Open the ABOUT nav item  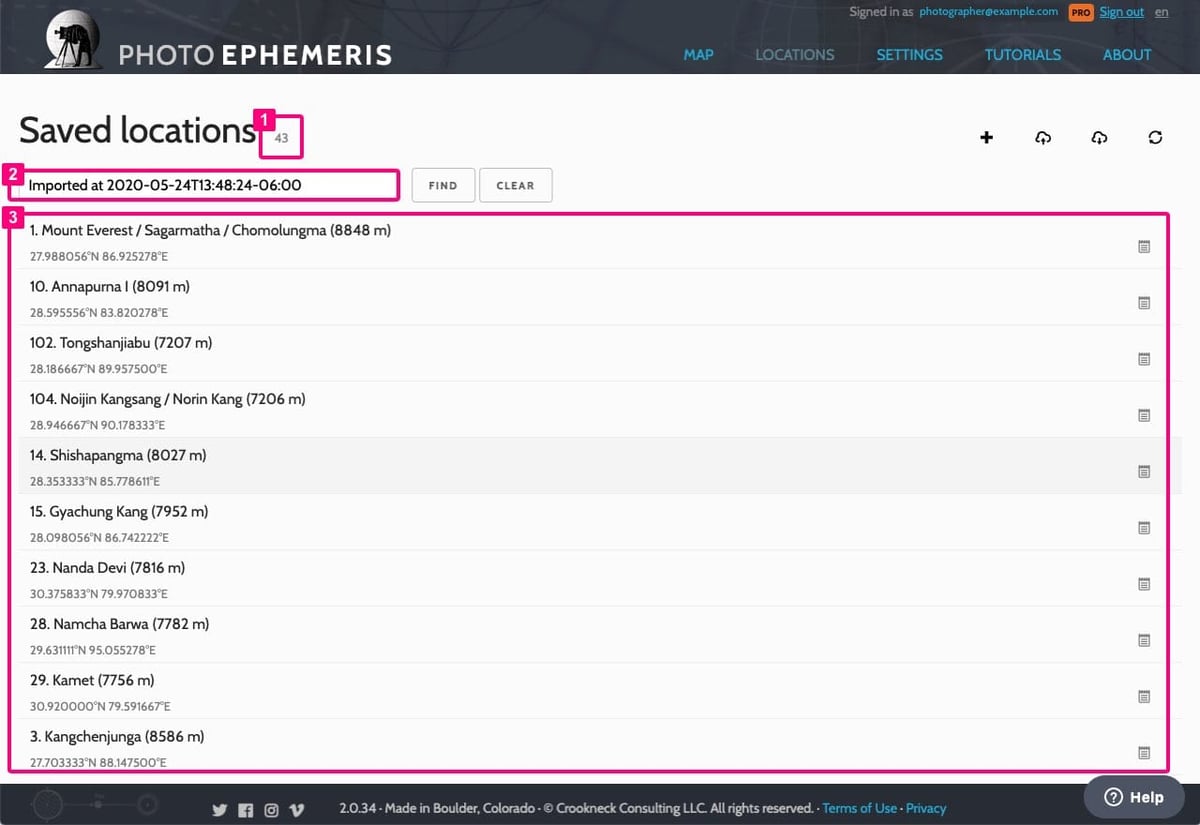coord(1127,55)
